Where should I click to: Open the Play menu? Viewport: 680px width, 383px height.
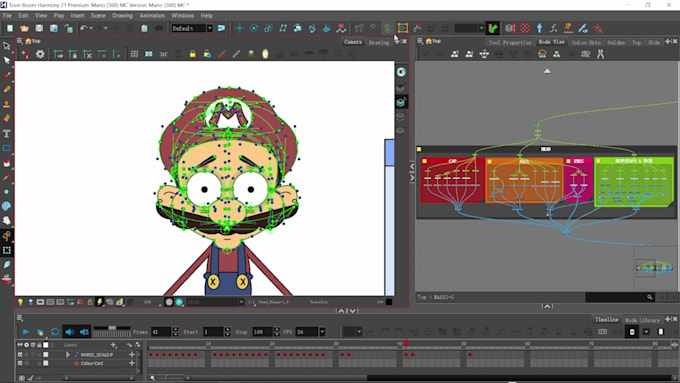point(59,16)
